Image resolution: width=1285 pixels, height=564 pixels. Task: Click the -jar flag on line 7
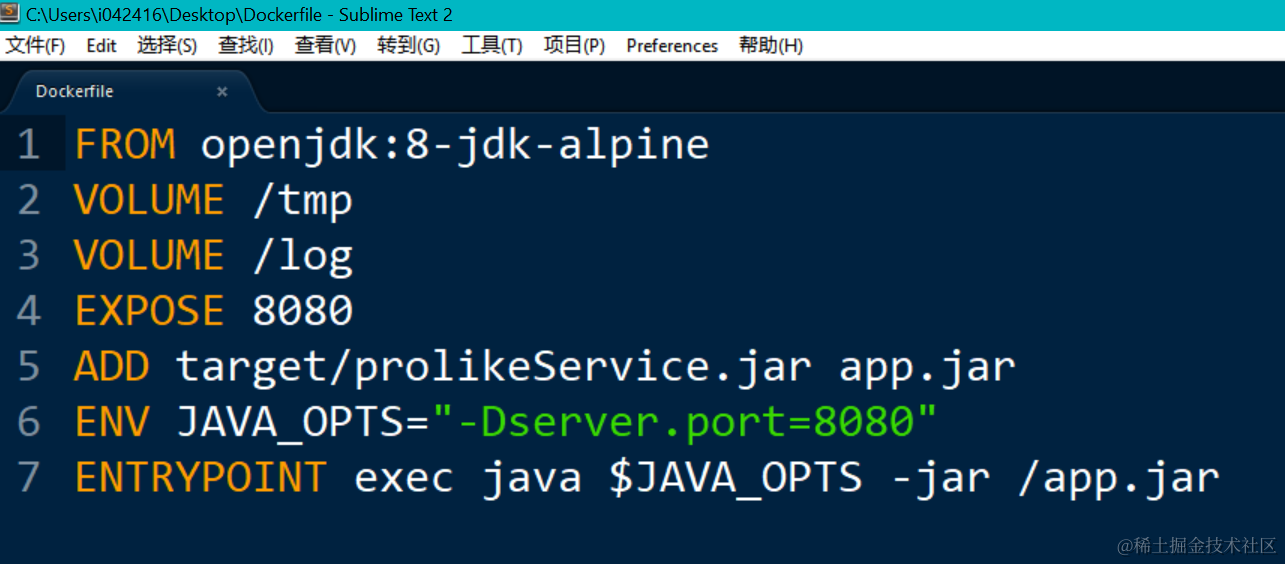940,478
